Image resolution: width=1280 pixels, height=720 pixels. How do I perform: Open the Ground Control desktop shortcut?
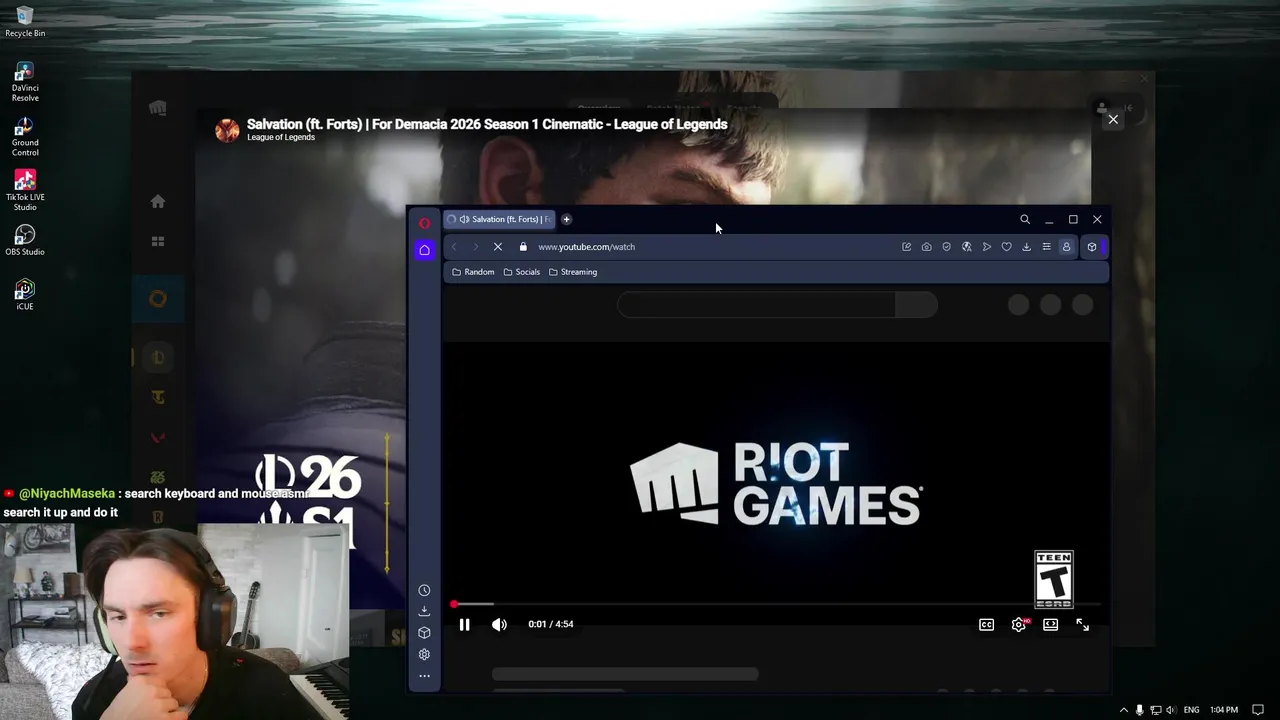coord(25,137)
